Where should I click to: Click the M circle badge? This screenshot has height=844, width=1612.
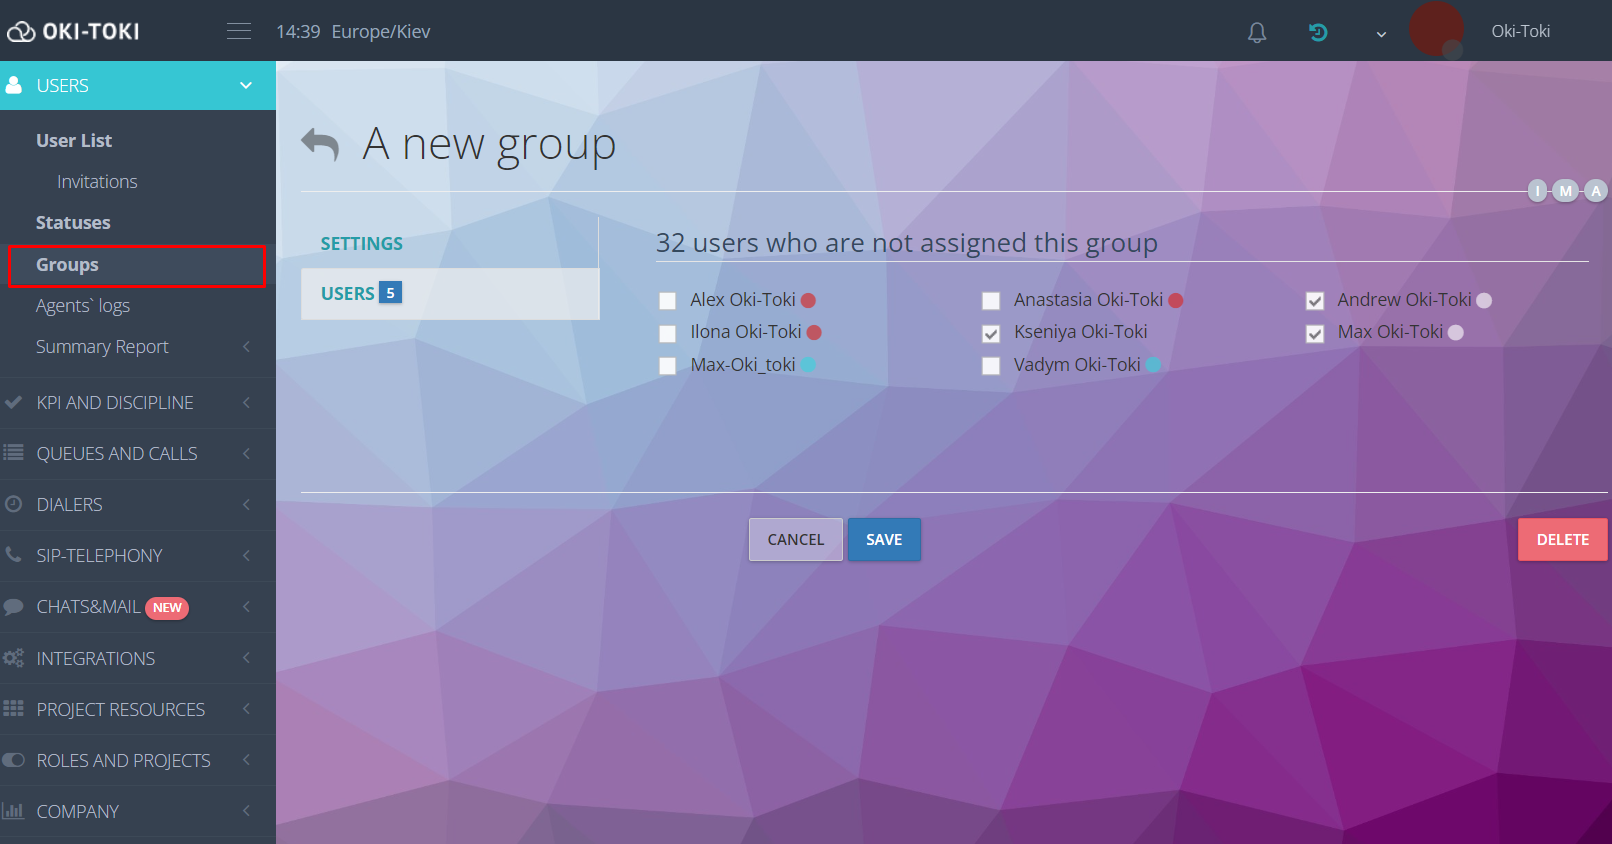click(1566, 191)
